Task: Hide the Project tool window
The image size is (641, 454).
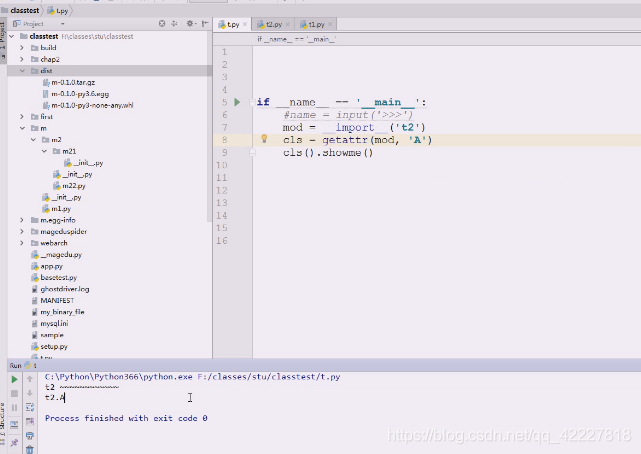Action: coord(205,24)
